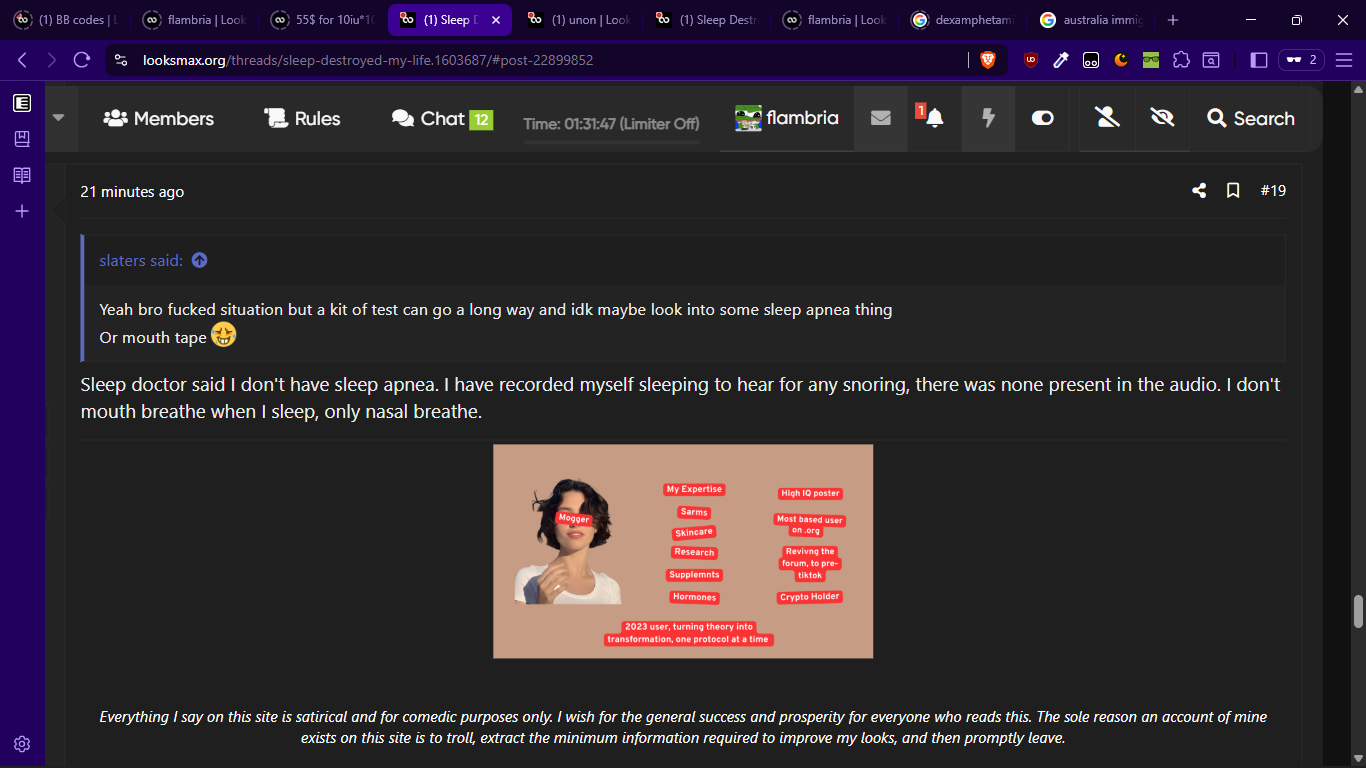This screenshot has width=1366, height=768.
Task: Toggle the browser sidebar panel icon
Action: tap(22, 102)
